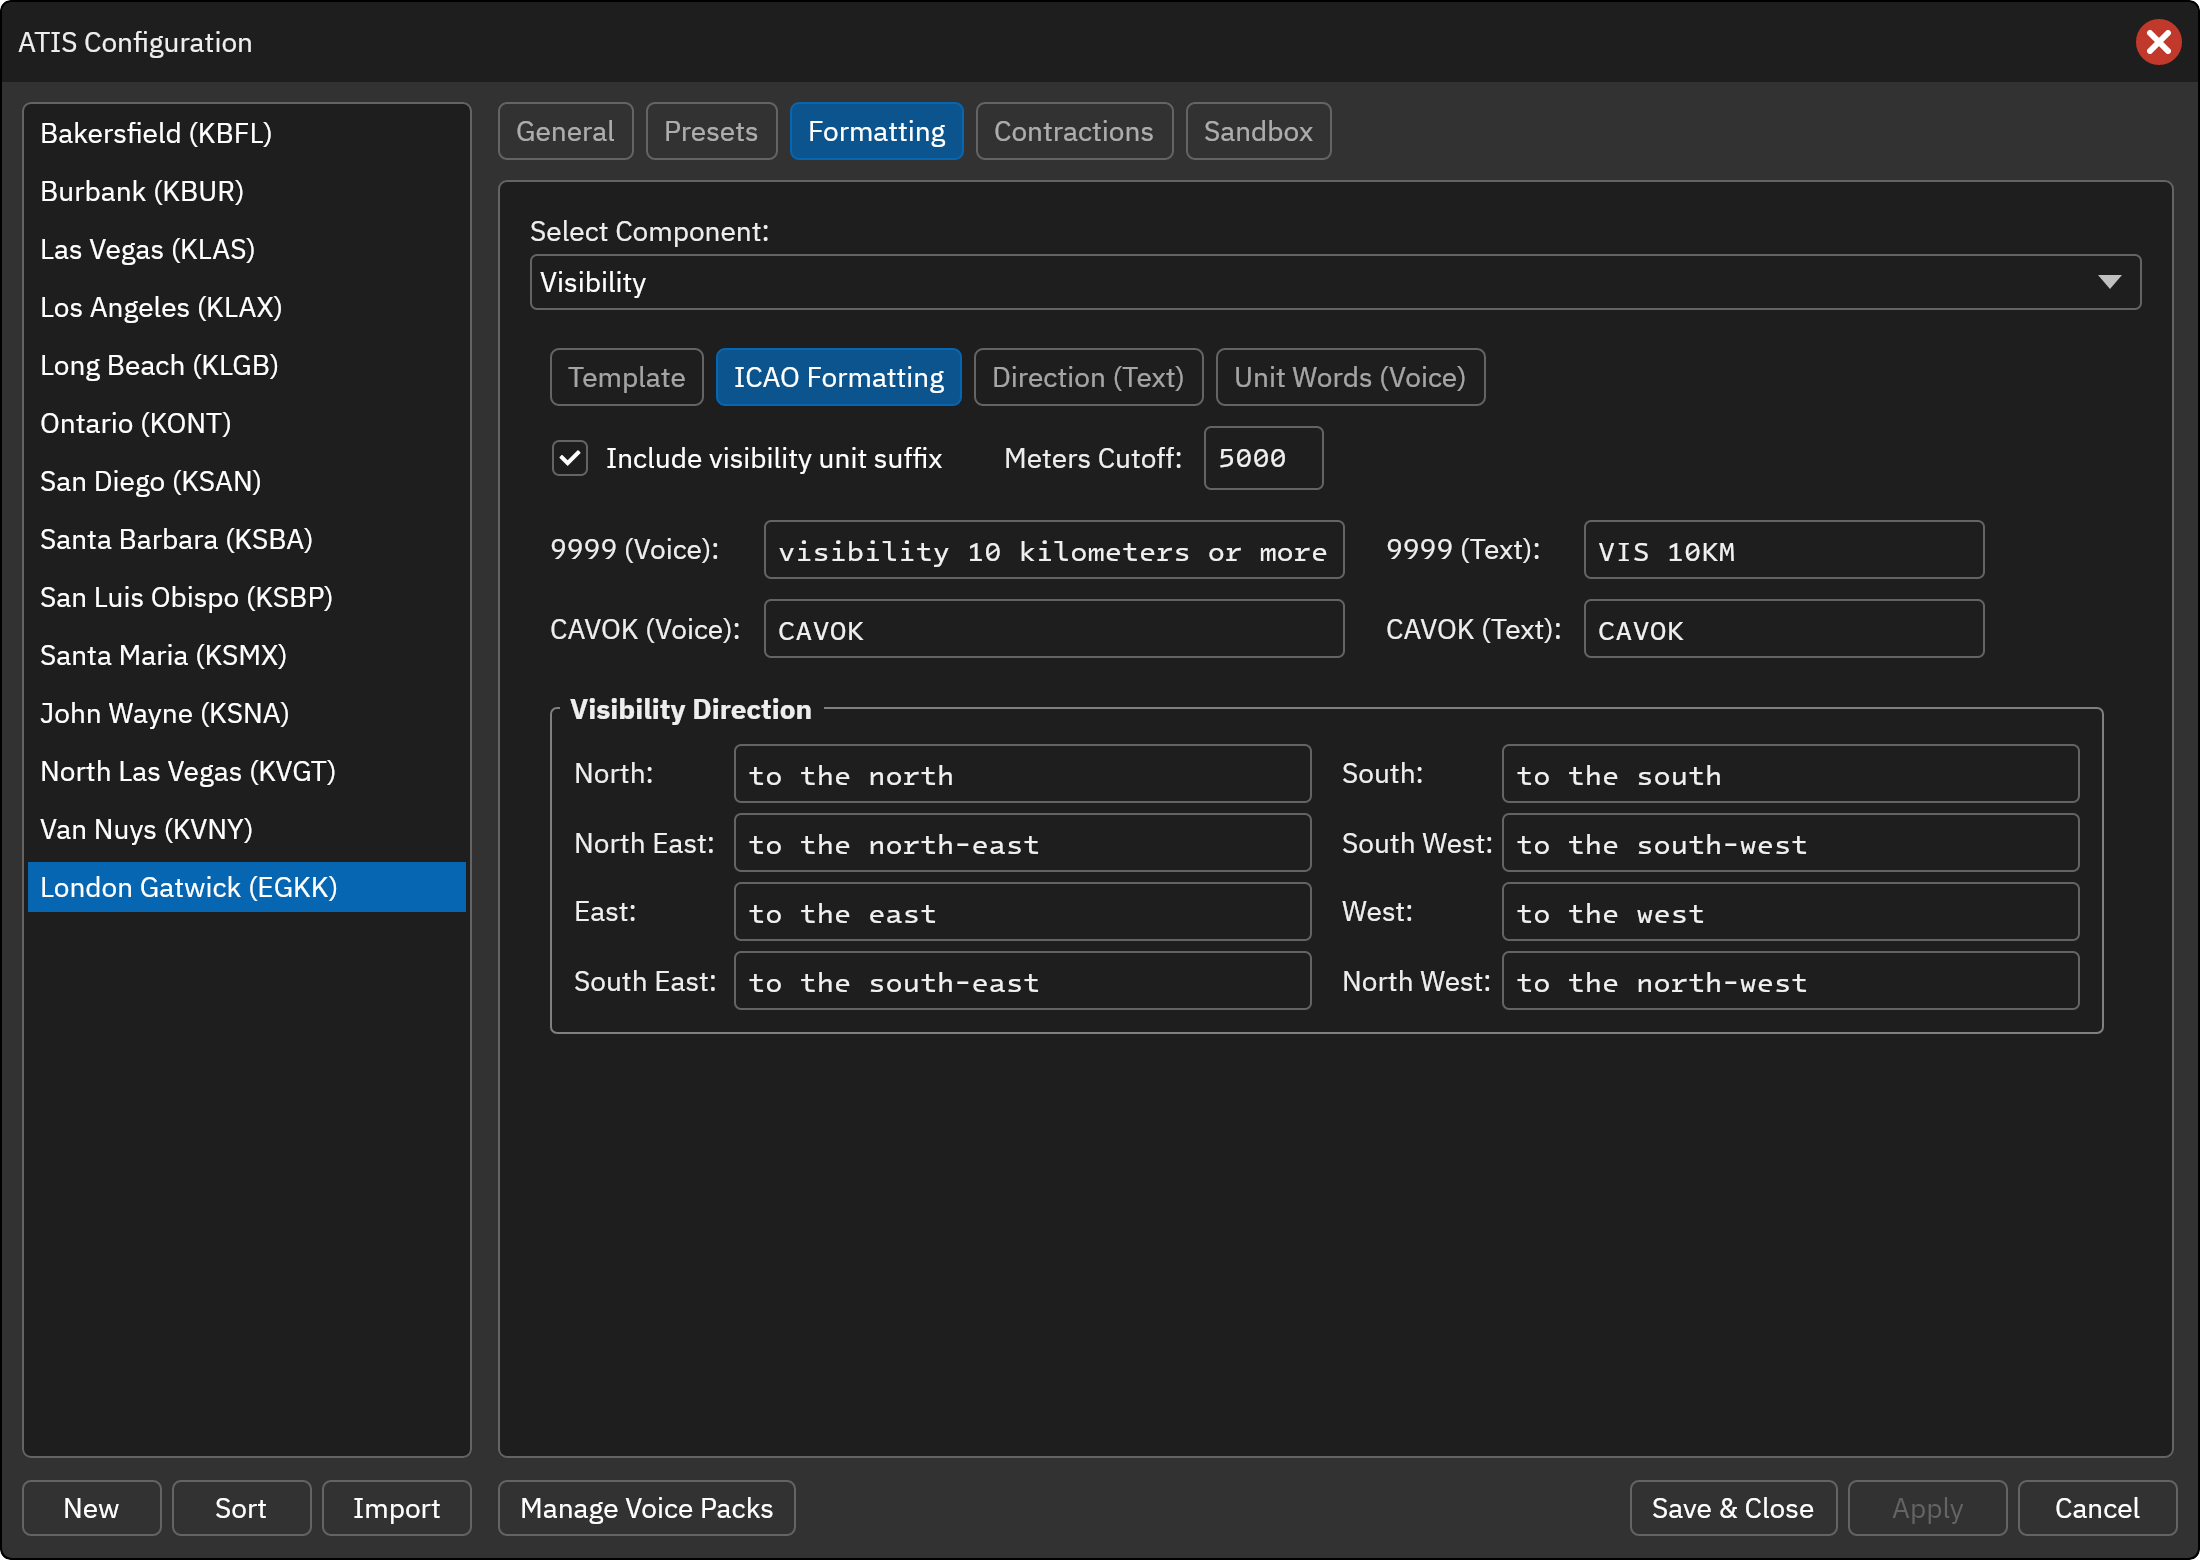Select Bakersfield (KBFL) in station list
This screenshot has height=1560, width=2200.
pos(247,133)
